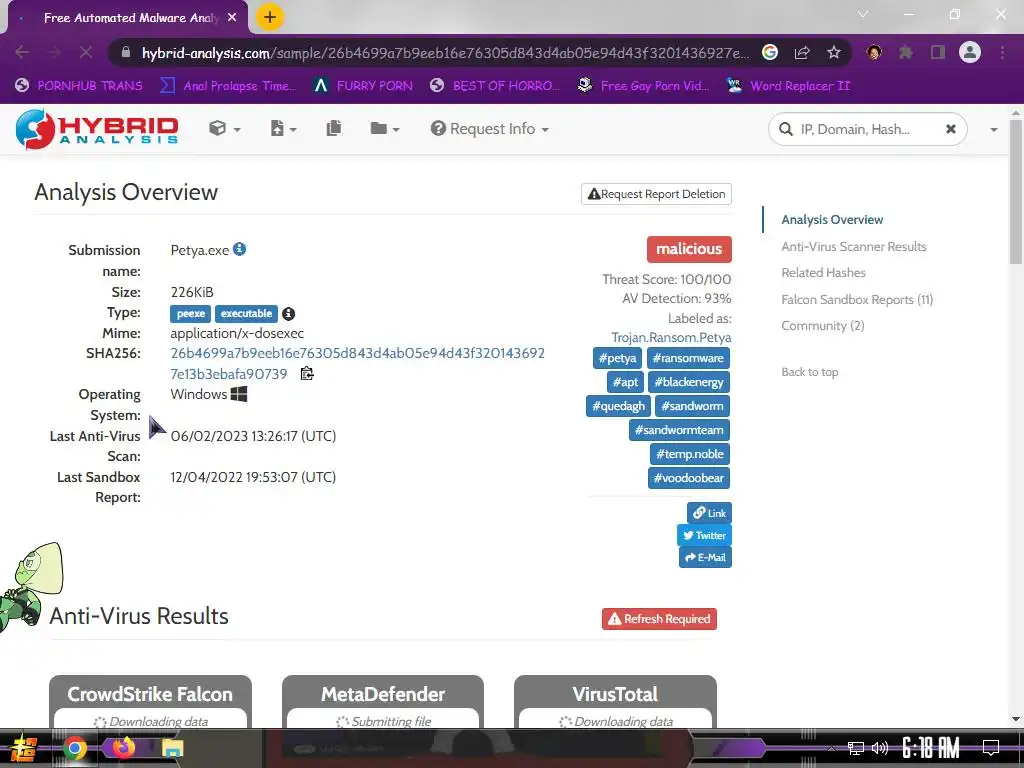Select the #quedagh tag
The width and height of the screenshot is (1024, 768).
click(x=618, y=406)
